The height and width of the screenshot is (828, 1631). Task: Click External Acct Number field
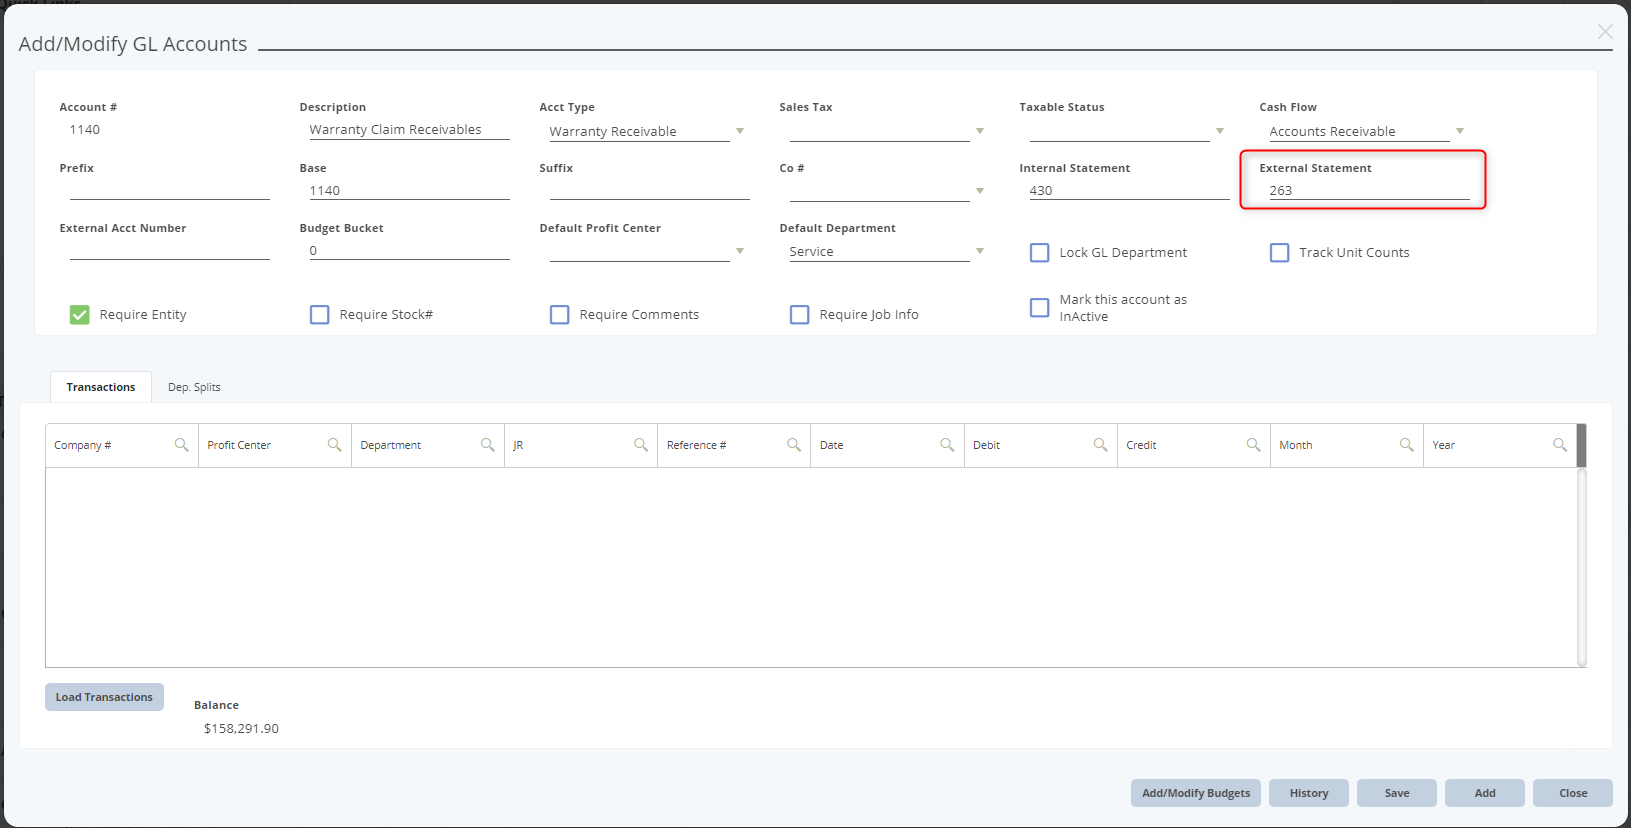point(169,250)
